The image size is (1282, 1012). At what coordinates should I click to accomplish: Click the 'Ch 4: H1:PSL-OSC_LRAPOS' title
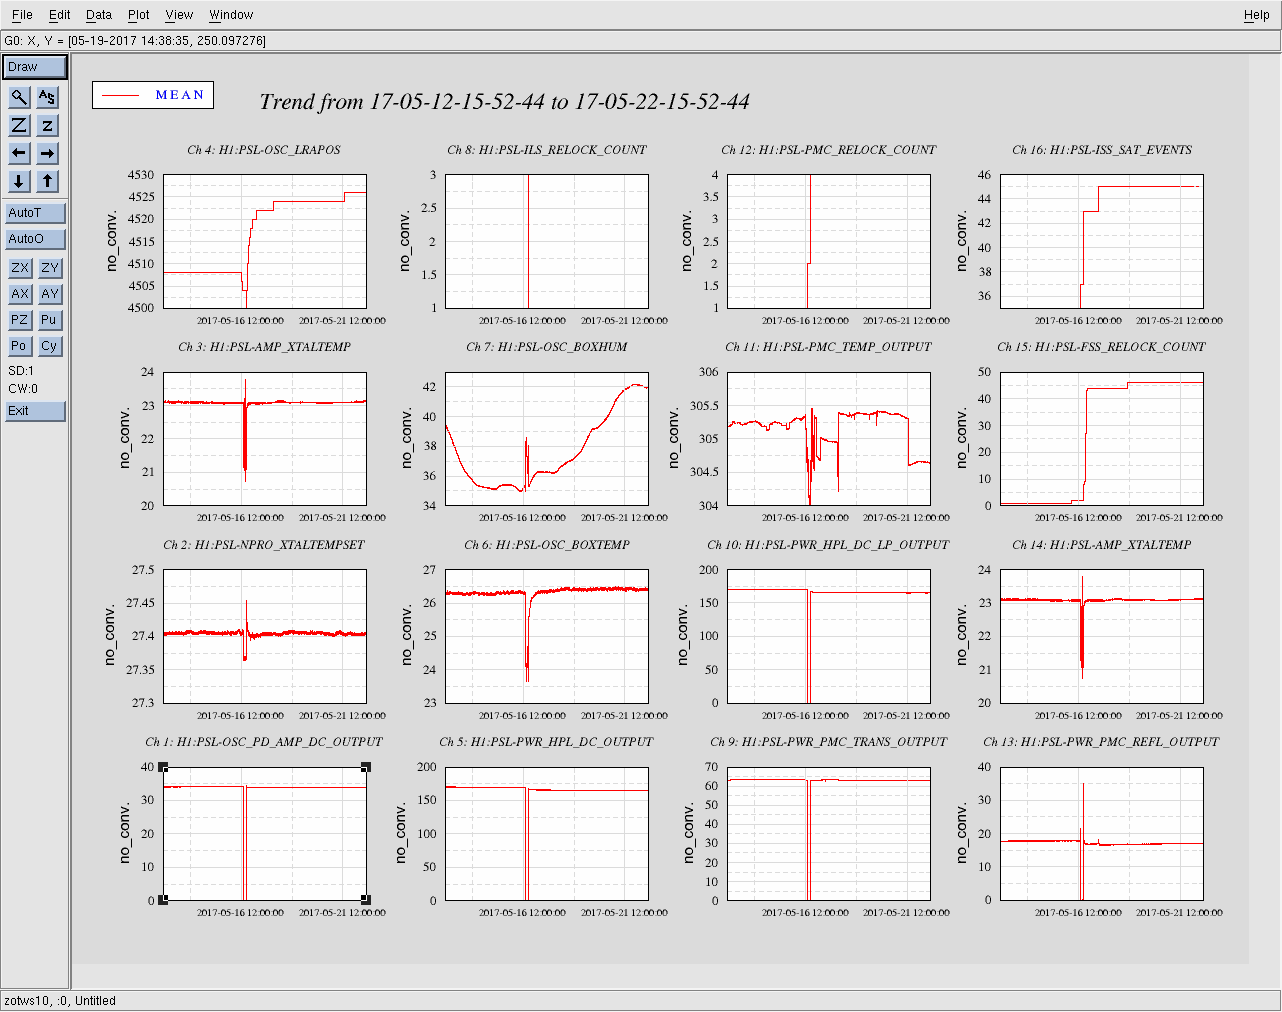pyautogui.click(x=264, y=150)
